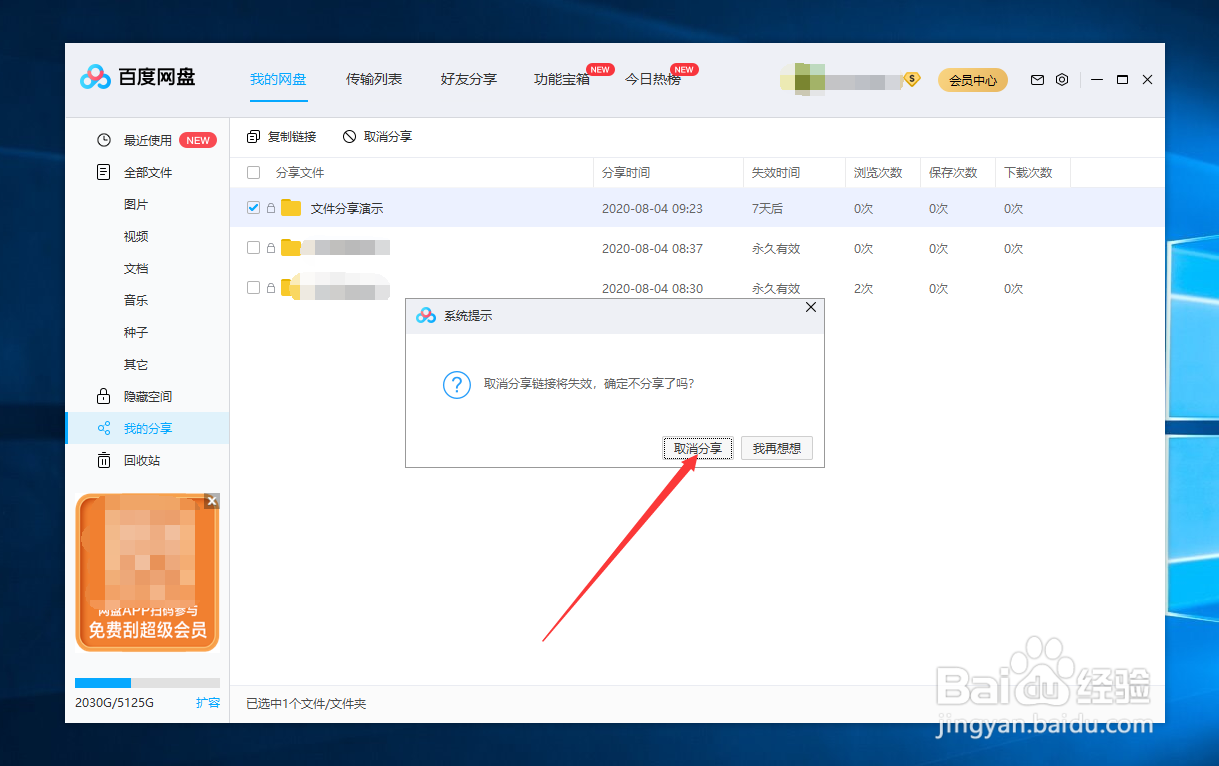Check the 08:30 share row checkbox
Viewport: 1219px width, 766px height.
tap(253, 288)
